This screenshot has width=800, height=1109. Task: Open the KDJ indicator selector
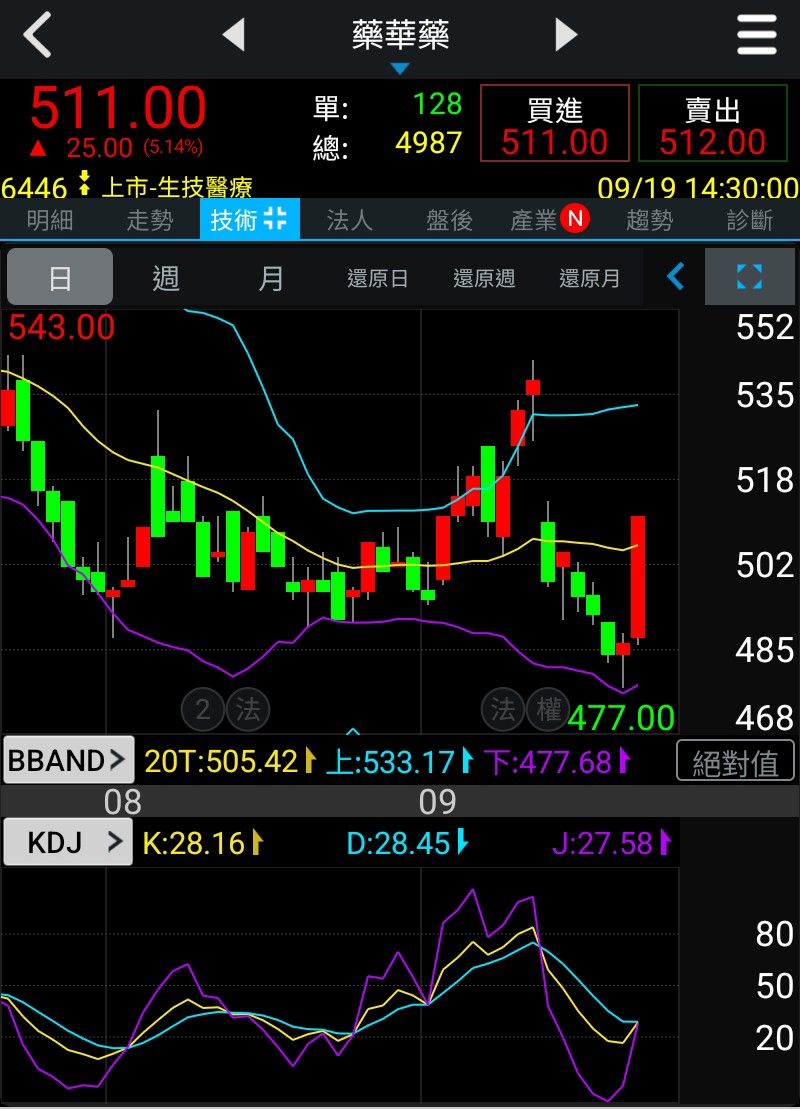[68, 842]
